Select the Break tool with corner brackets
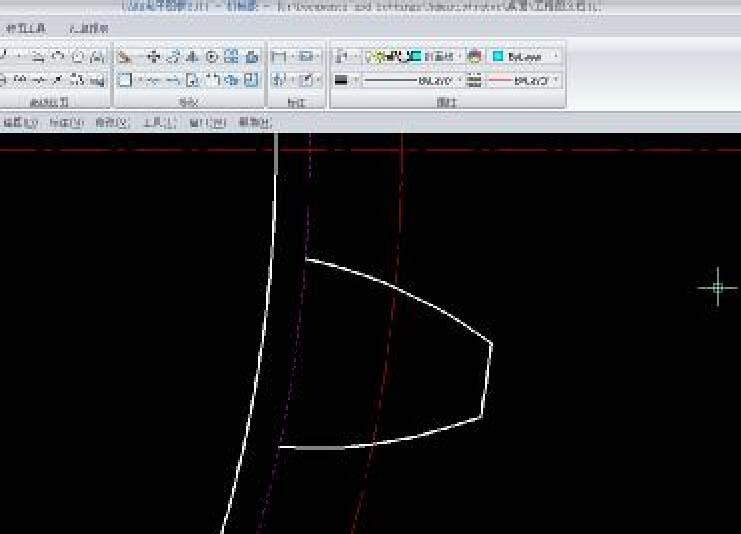 pyautogui.click(x=214, y=80)
